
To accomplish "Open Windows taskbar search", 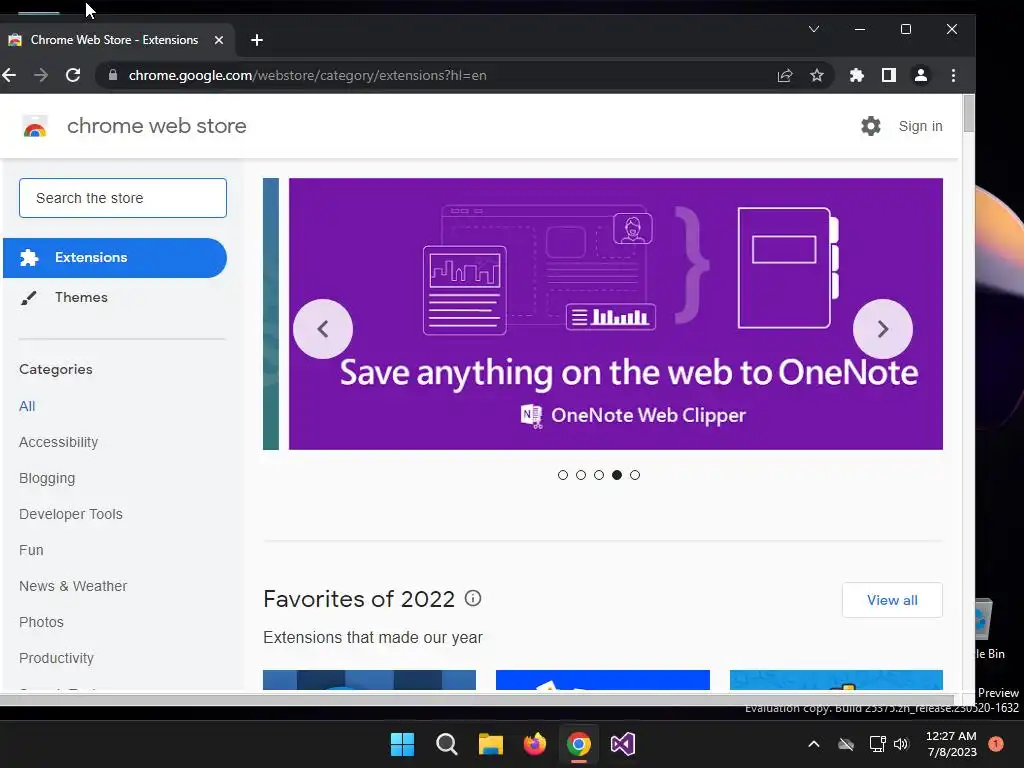I will coord(447,744).
